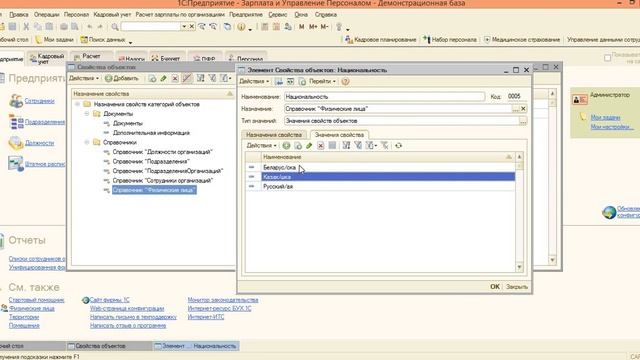Open Действия dropdown in the values toolbar
The width and height of the screenshot is (640, 360).
coord(261,146)
